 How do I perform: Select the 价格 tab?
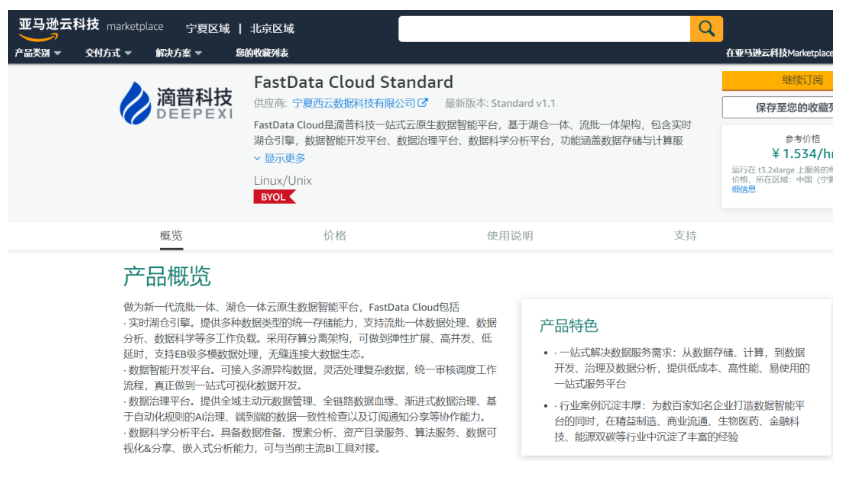335,236
